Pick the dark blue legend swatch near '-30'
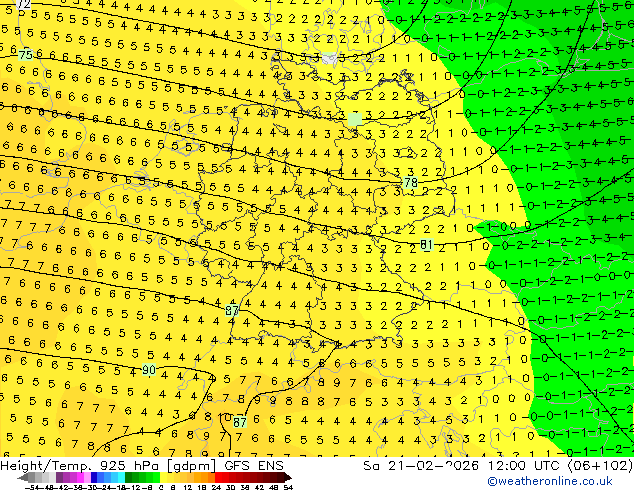This screenshot has height=490, width=634. click(94, 478)
